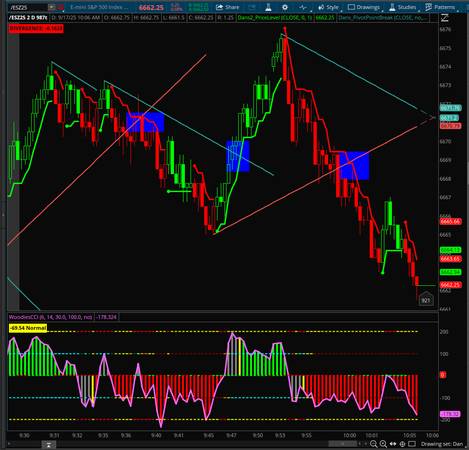Click the magenta CCI value bubble on axis
The height and width of the screenshot is (450, 469).
click(450, 414)
